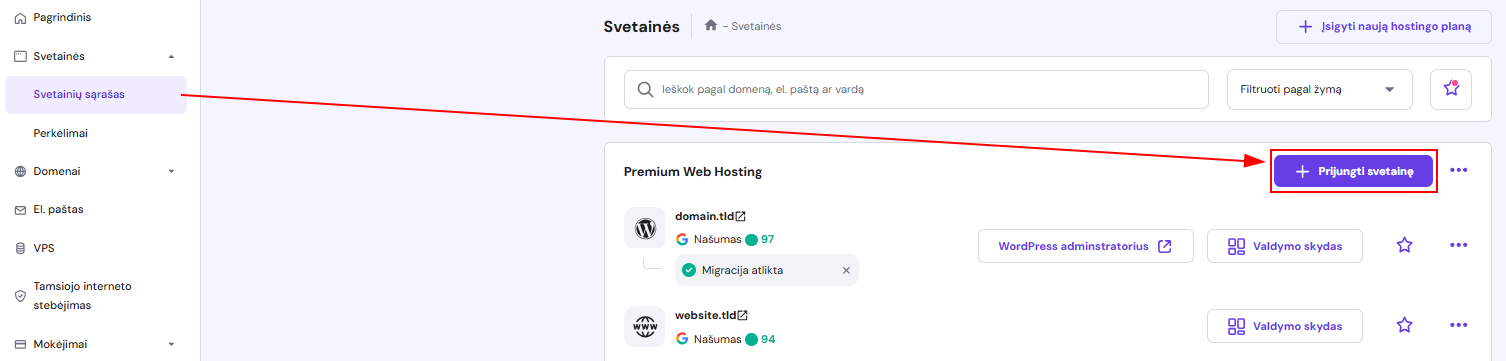This screenshot has width=1506, height=361.
Task: Click the home breadcrumb icon
Action: tap(710, 26)
